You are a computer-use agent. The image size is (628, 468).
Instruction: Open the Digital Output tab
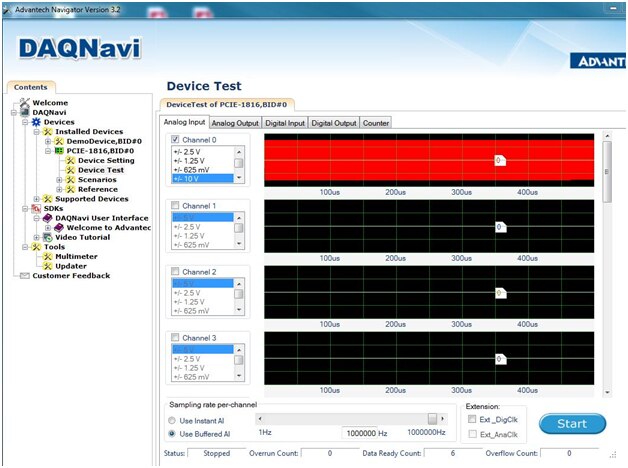(334, 123)
